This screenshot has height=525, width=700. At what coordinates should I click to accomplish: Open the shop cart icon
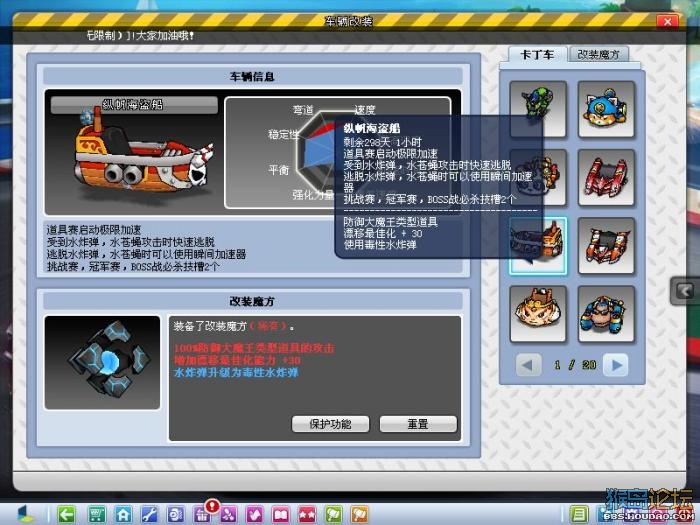tap(96, 515)
